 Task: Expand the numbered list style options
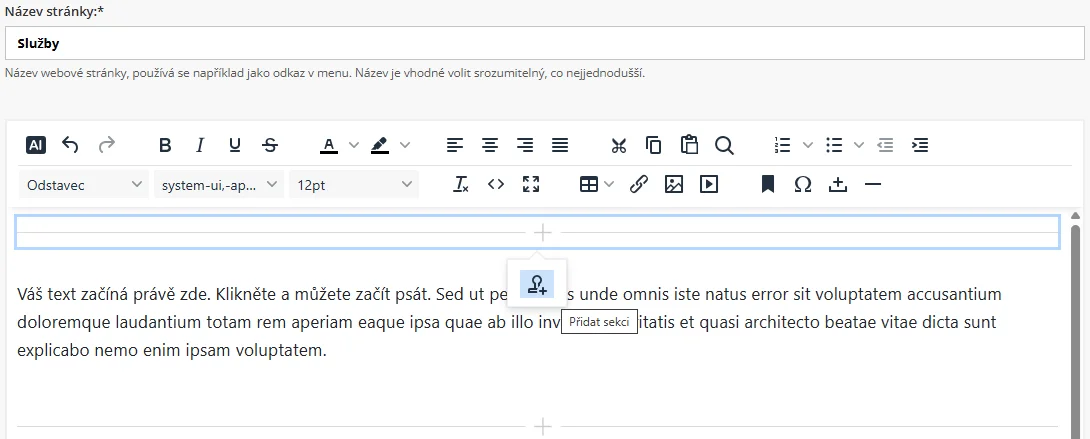pos(808,145)
